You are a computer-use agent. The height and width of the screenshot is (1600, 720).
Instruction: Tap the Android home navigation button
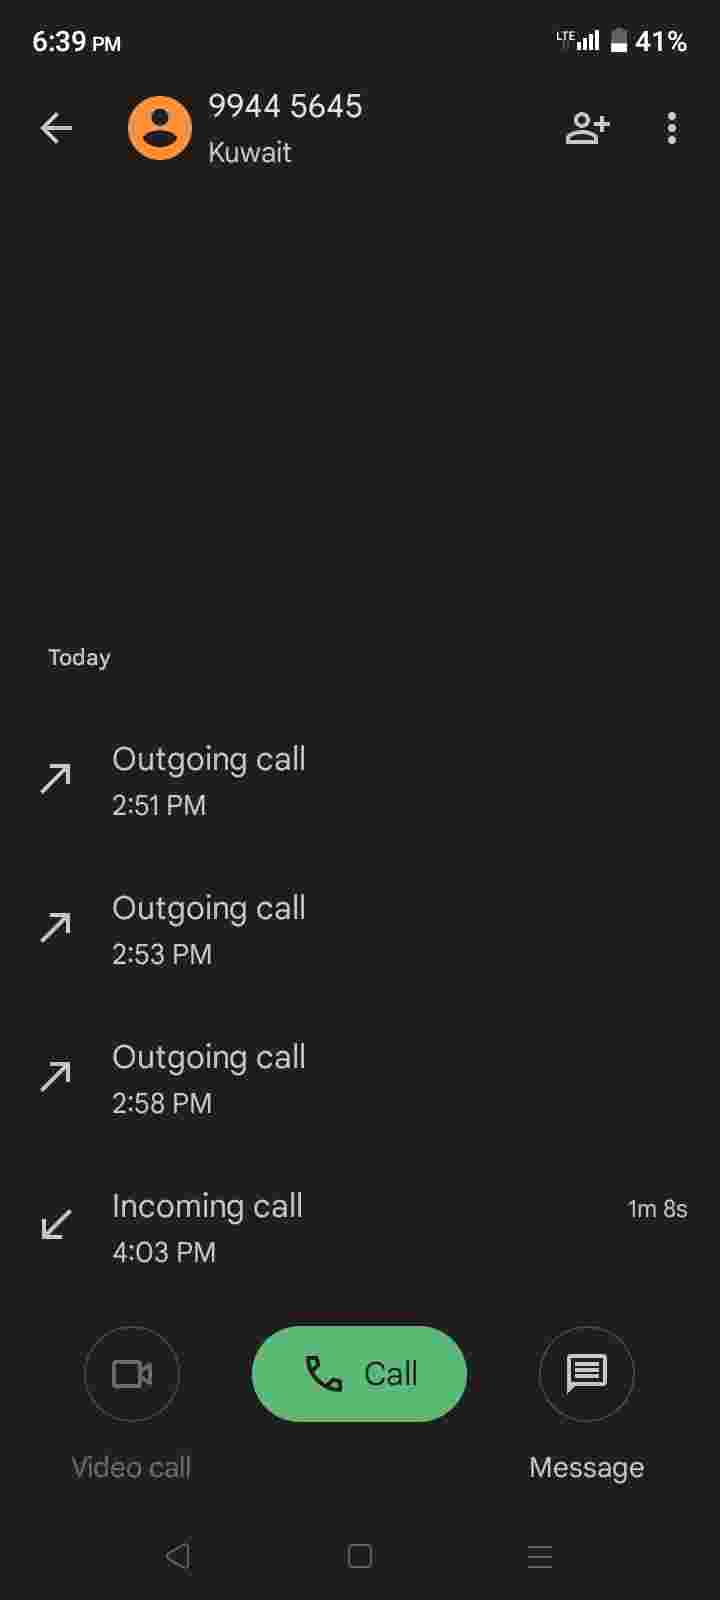click(360, 1556)
